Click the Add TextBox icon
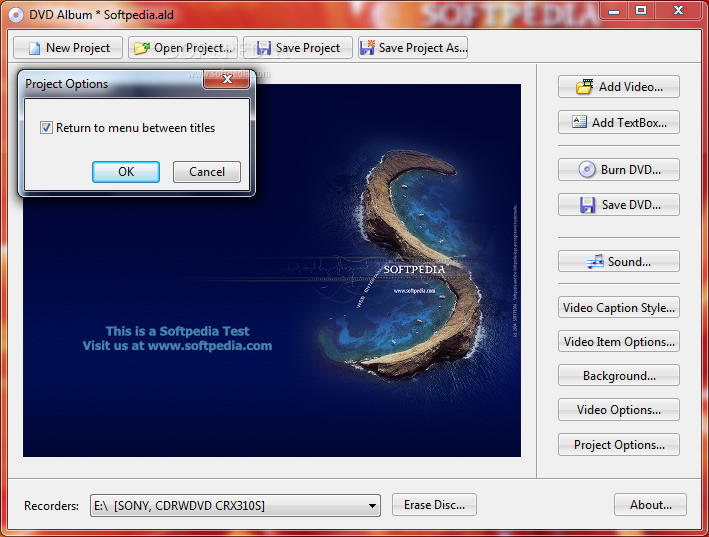The height and width of the screenshot is (537, 709). [579, 122]
